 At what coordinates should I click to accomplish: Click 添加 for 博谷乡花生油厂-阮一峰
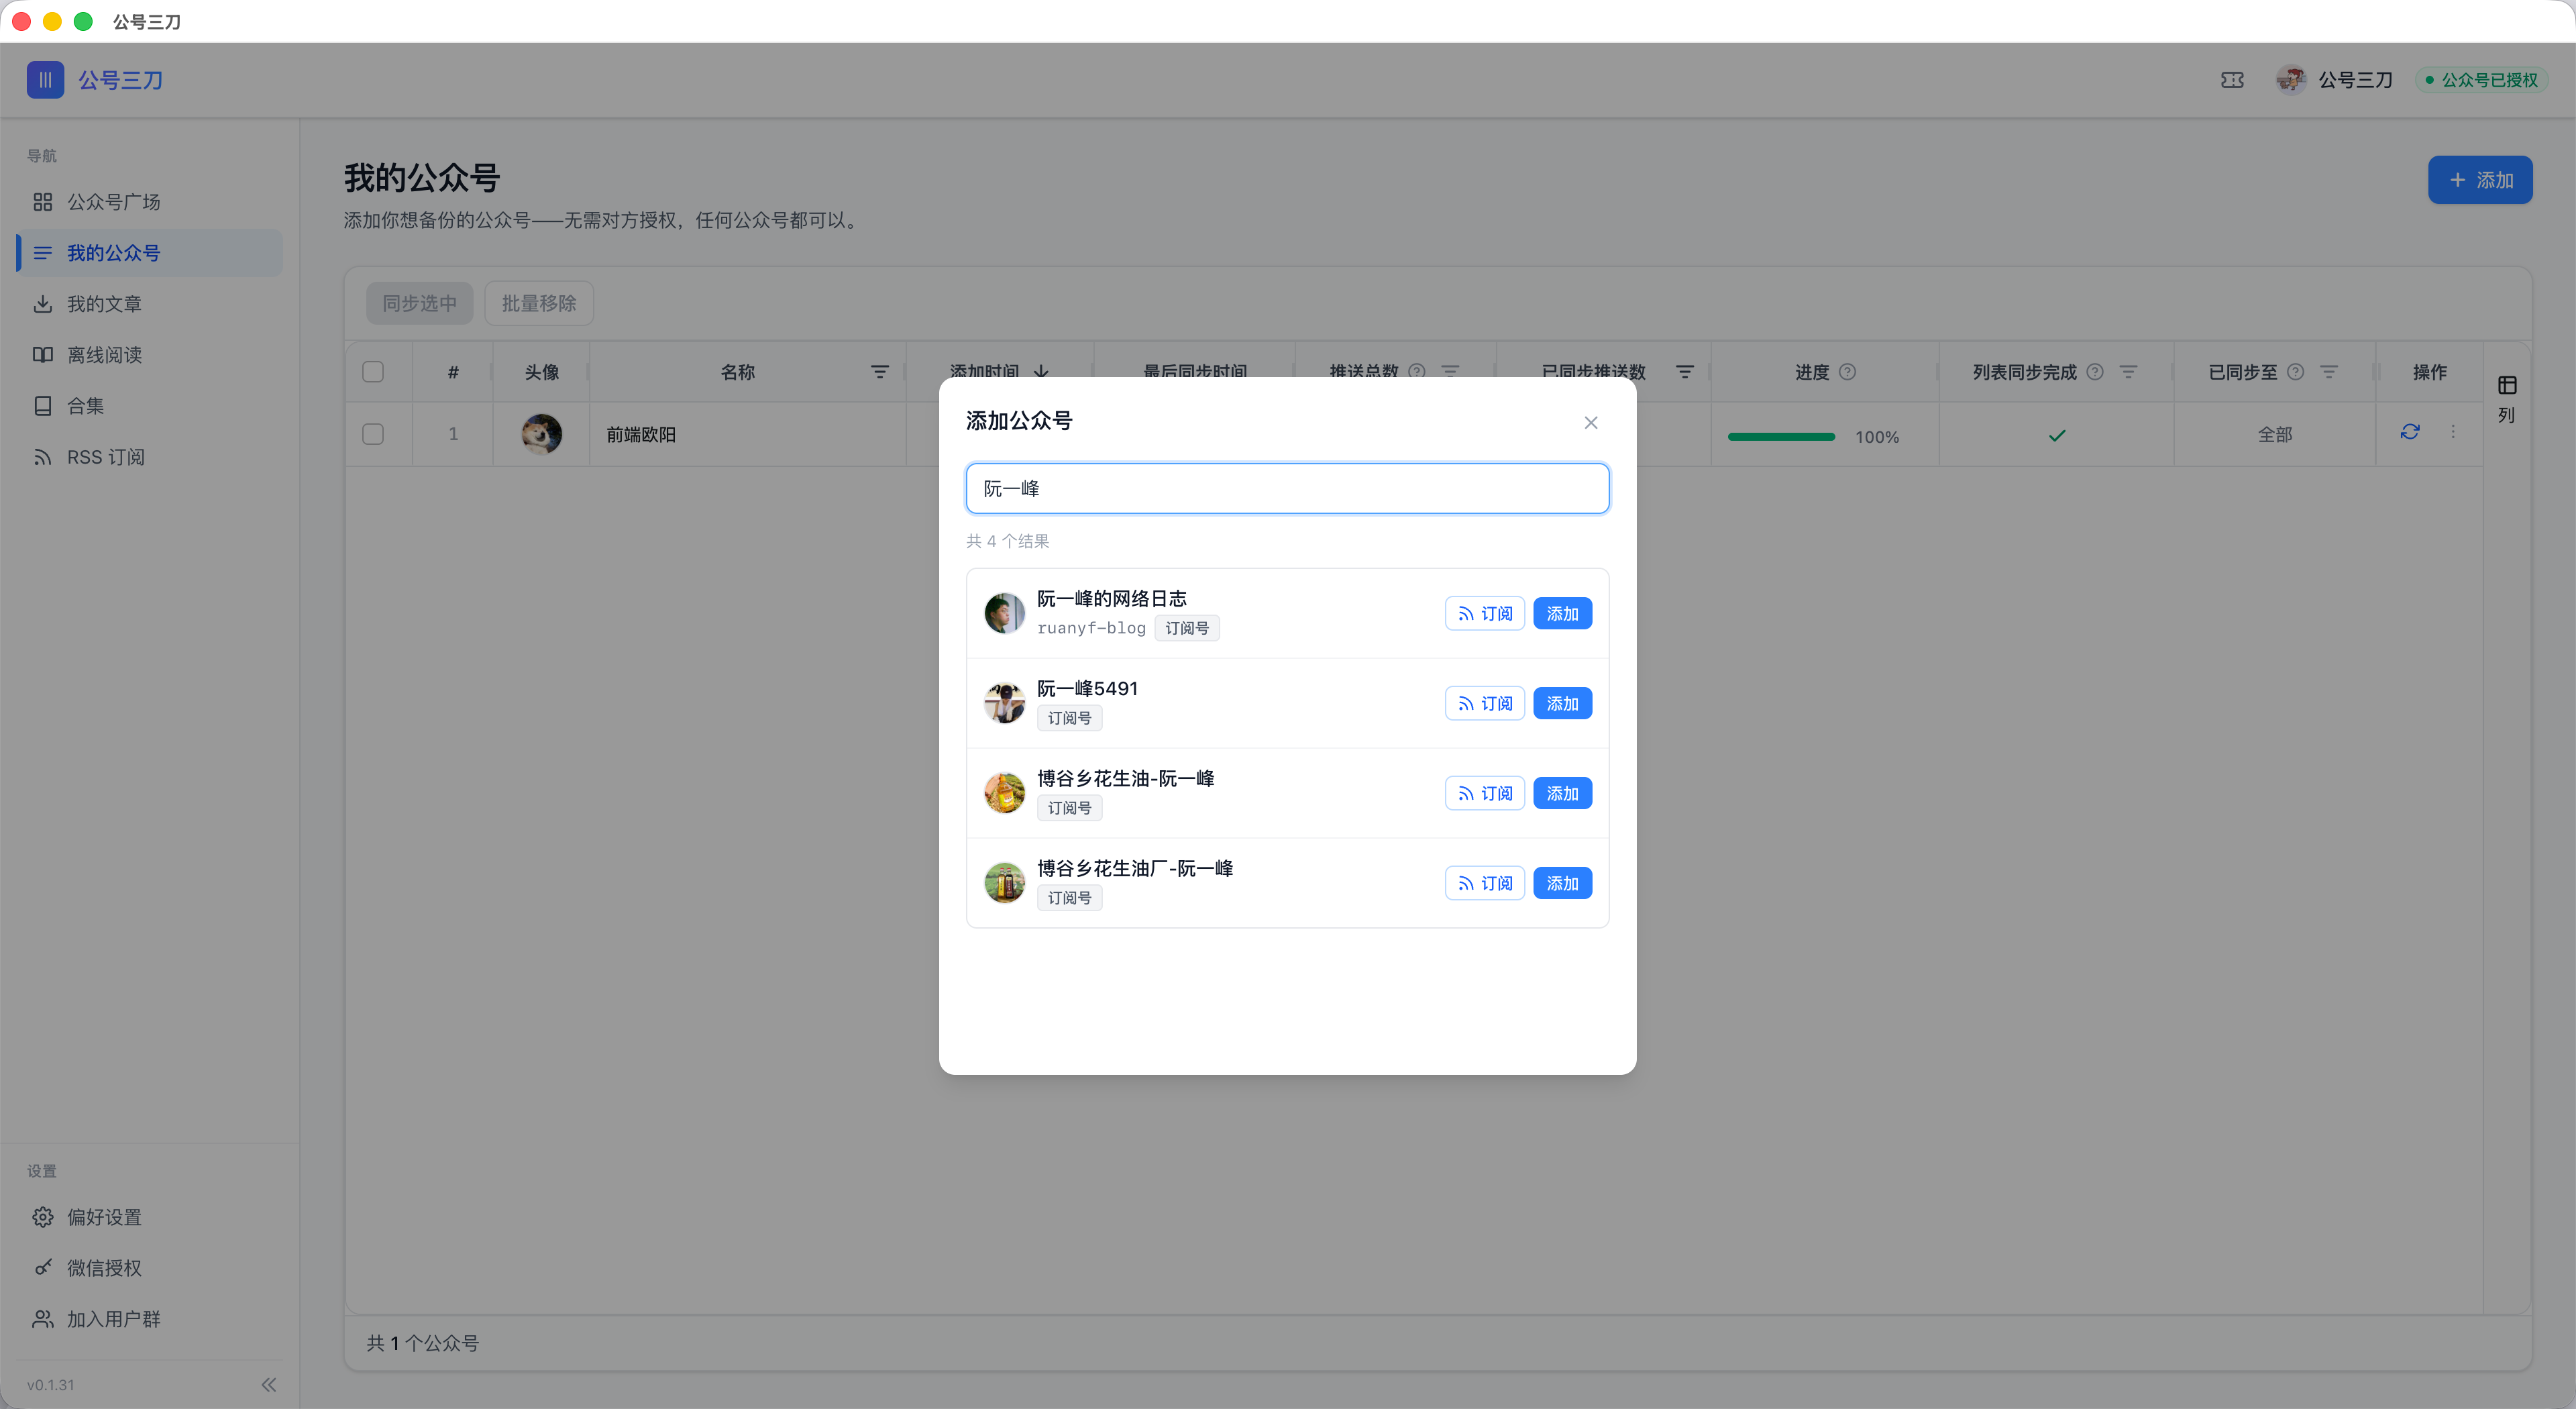click(x=1562, y=884)
